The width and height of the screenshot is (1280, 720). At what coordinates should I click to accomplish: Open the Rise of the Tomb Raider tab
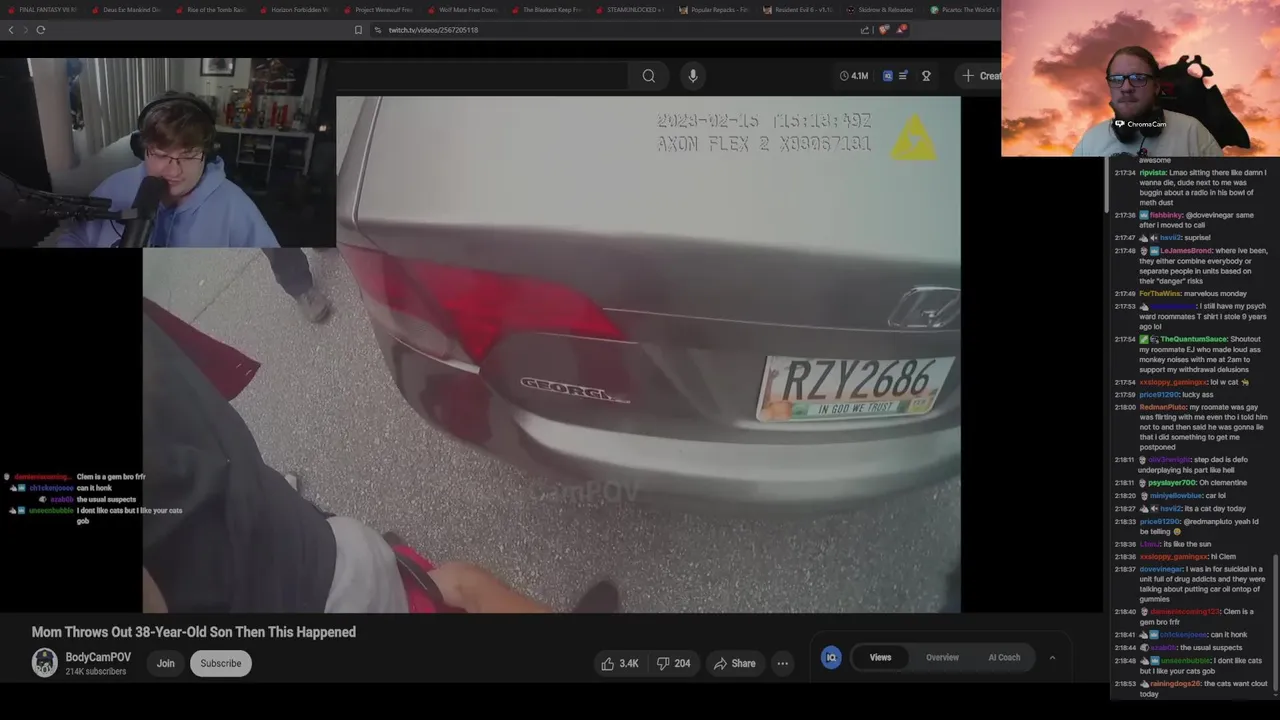click(209, 10)
